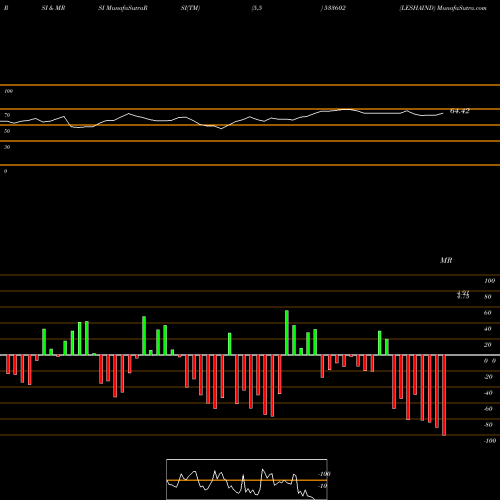Image resolution: width=500 pixels, height=500 pixels.
Task: Click the MR panel title label
Action: [x=446, y=260]
